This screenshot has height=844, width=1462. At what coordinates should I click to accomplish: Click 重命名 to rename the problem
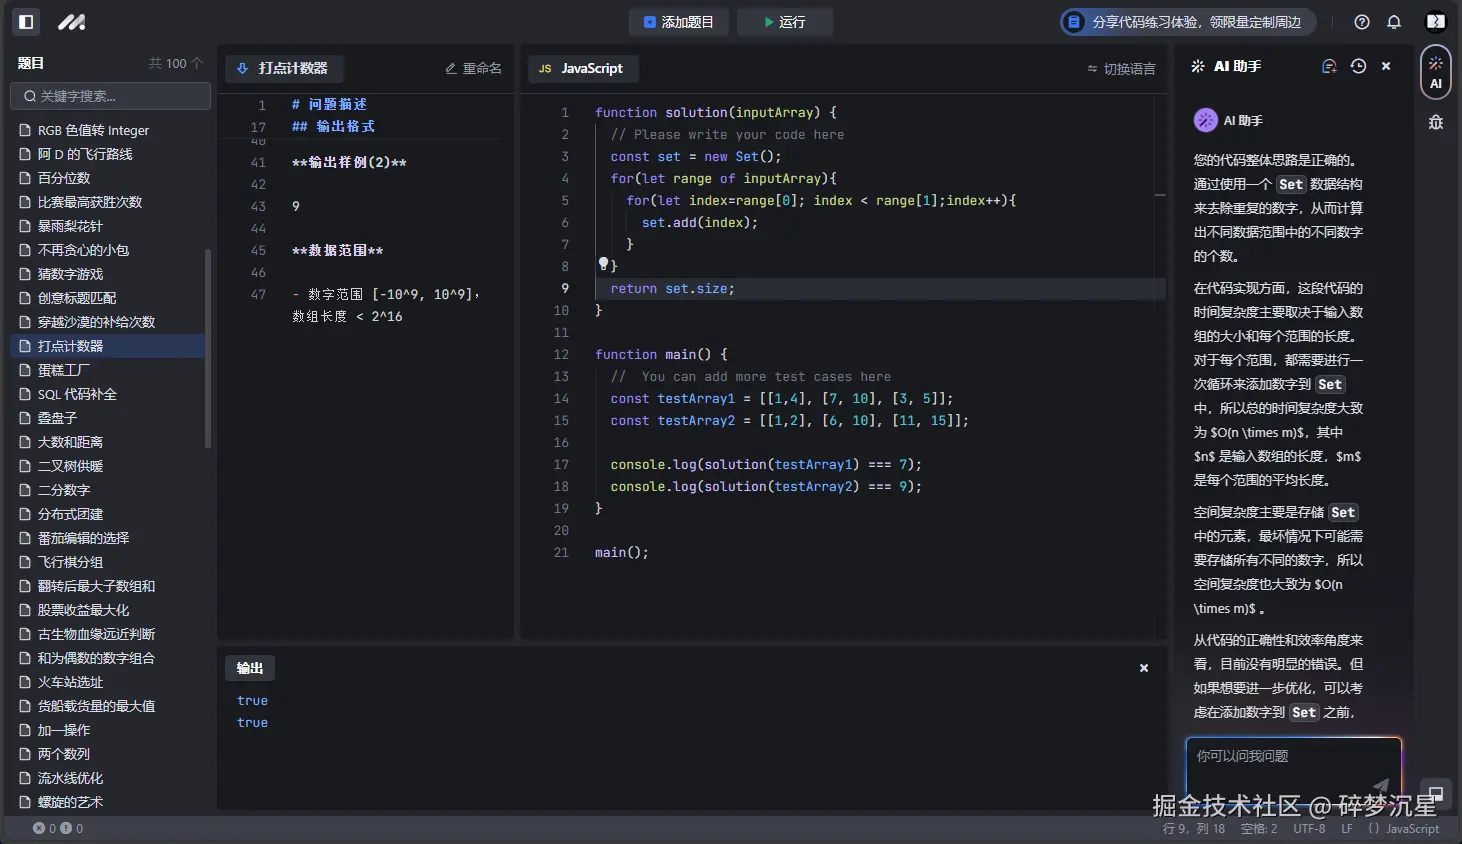[473, 69]
